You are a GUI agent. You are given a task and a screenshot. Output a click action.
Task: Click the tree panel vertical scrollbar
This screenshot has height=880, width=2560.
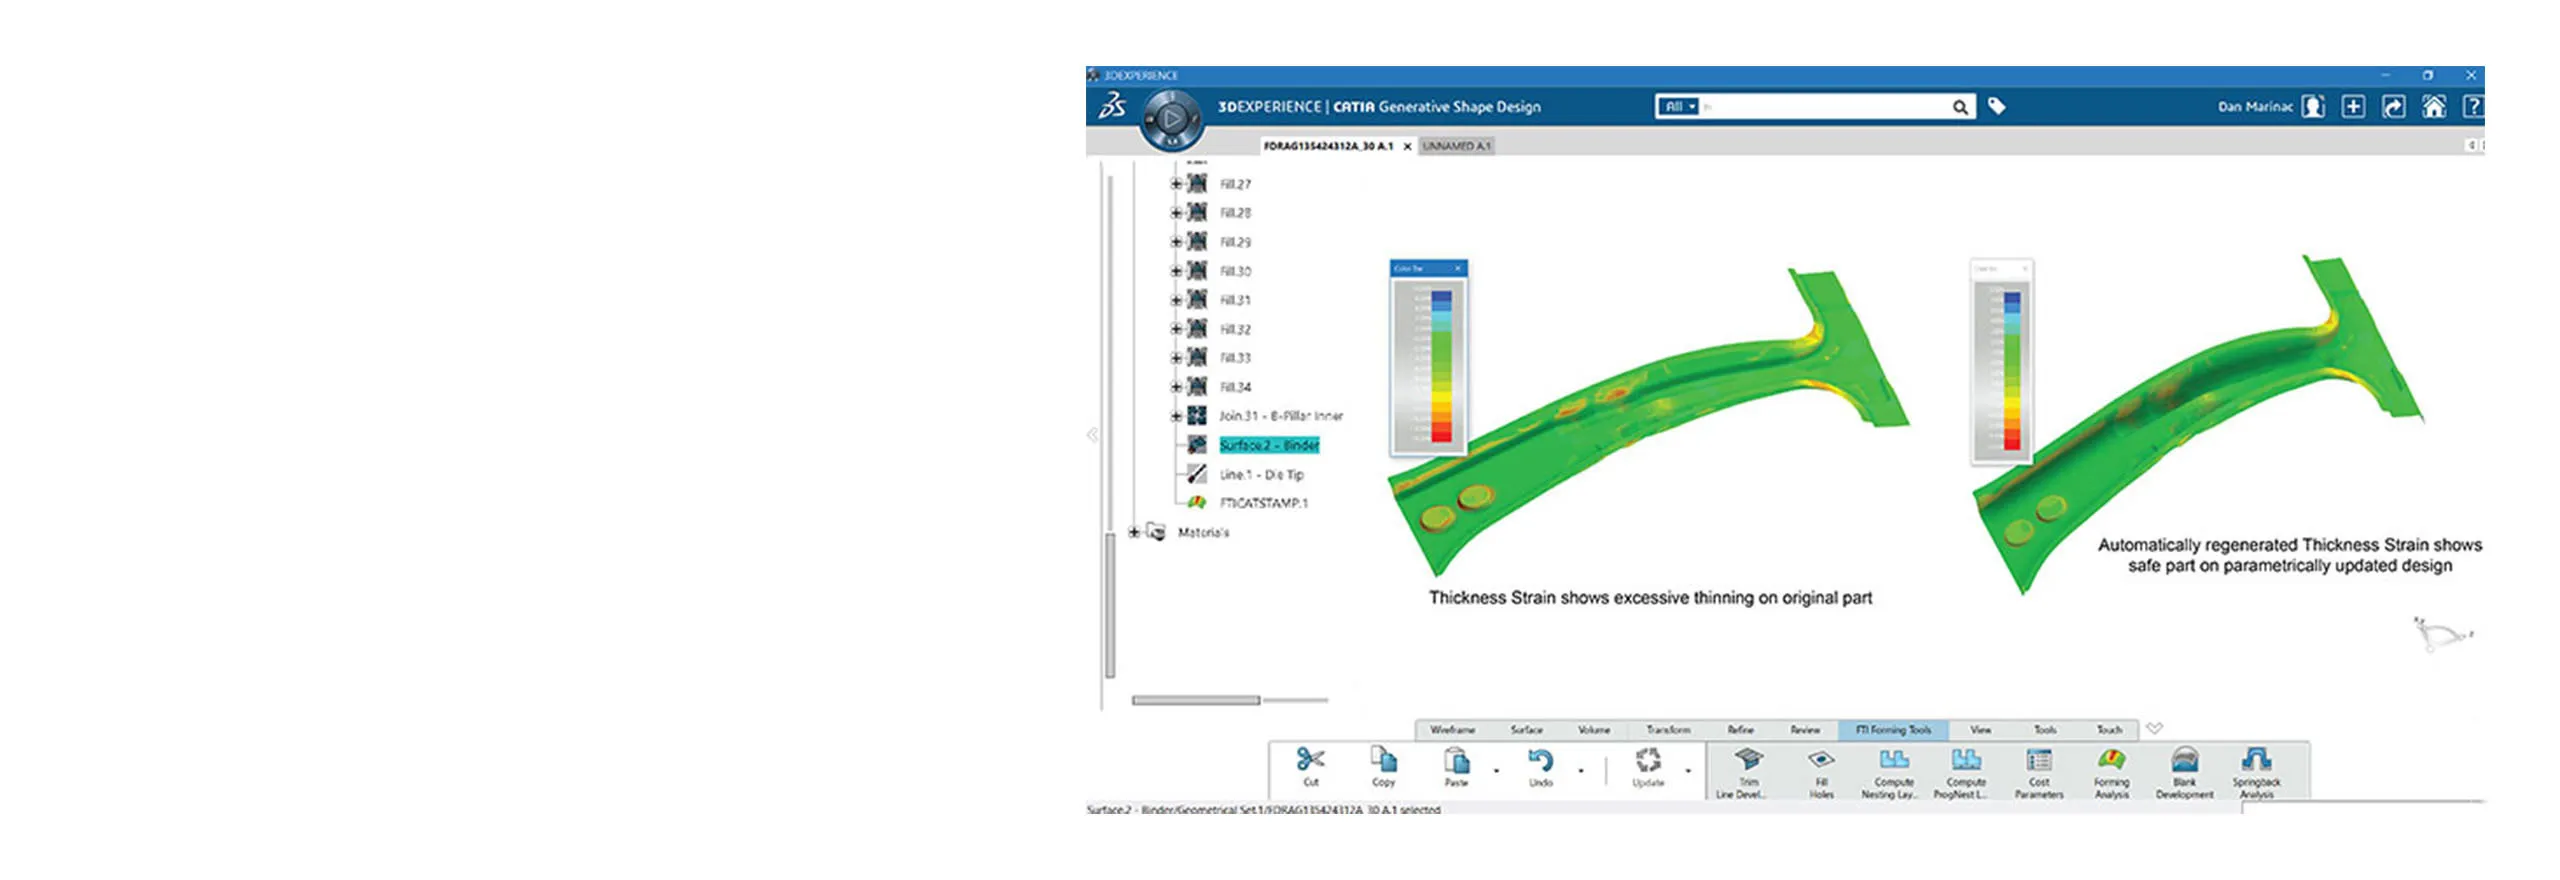(1110, 605)
